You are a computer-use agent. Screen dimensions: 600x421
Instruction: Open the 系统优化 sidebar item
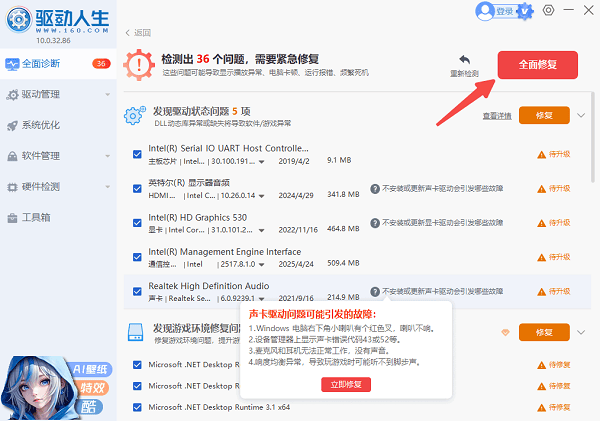[x=40, y=125]
